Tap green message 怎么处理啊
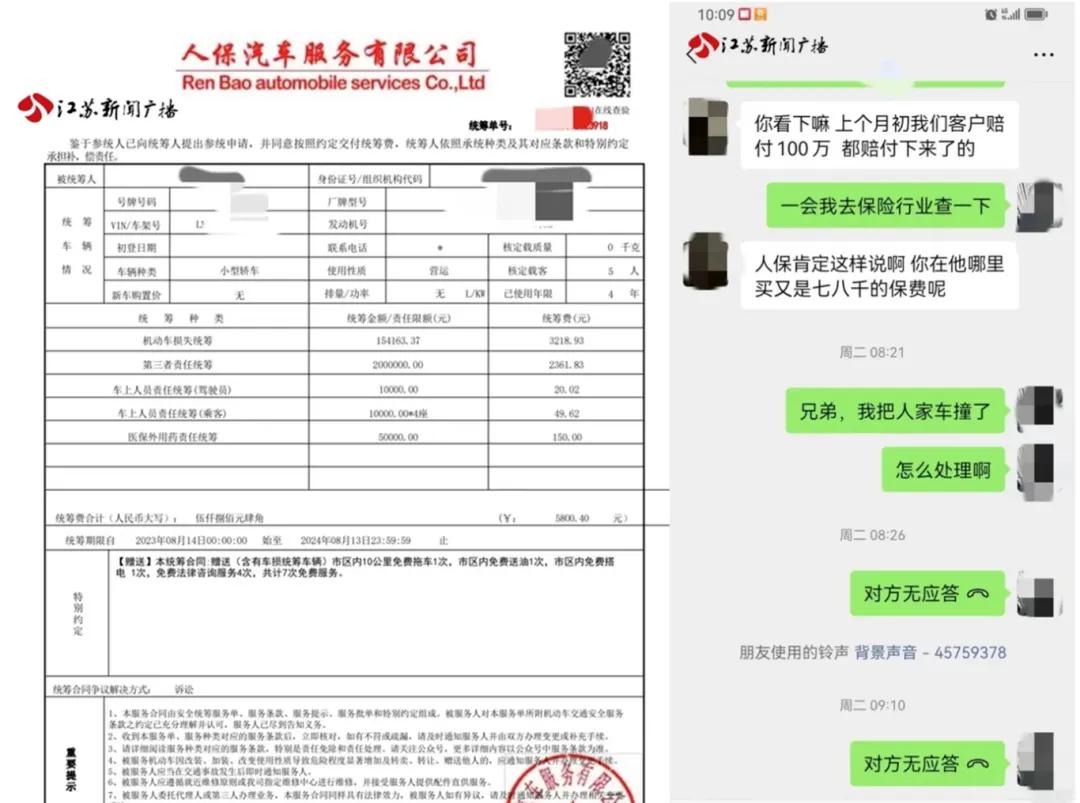Viewport: 1080px width, 803px height. click(943, 470)
